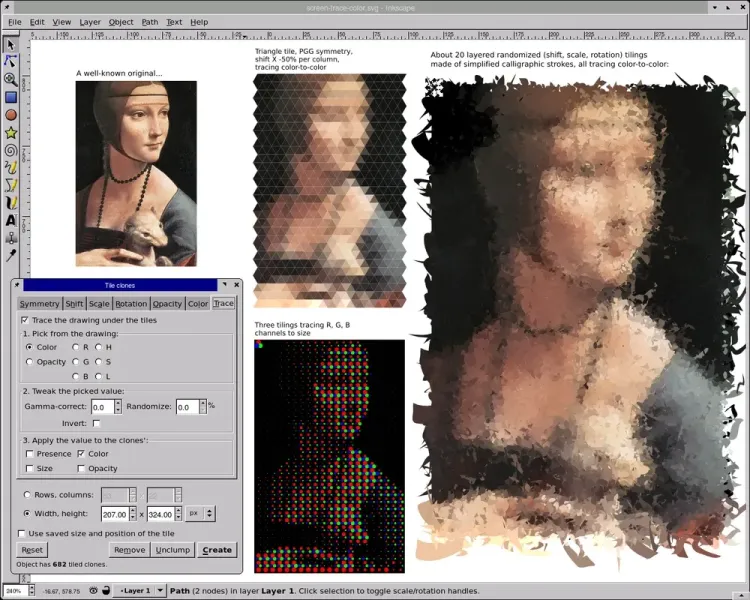
Task: Select the H hue radio button
Action: tap(99, 347)
